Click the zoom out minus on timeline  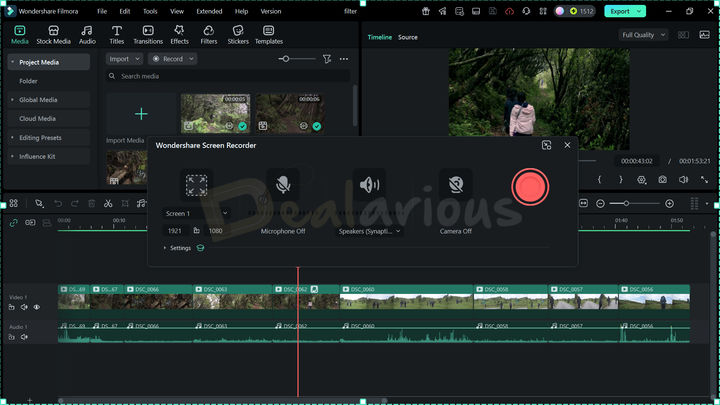[600, 203]
